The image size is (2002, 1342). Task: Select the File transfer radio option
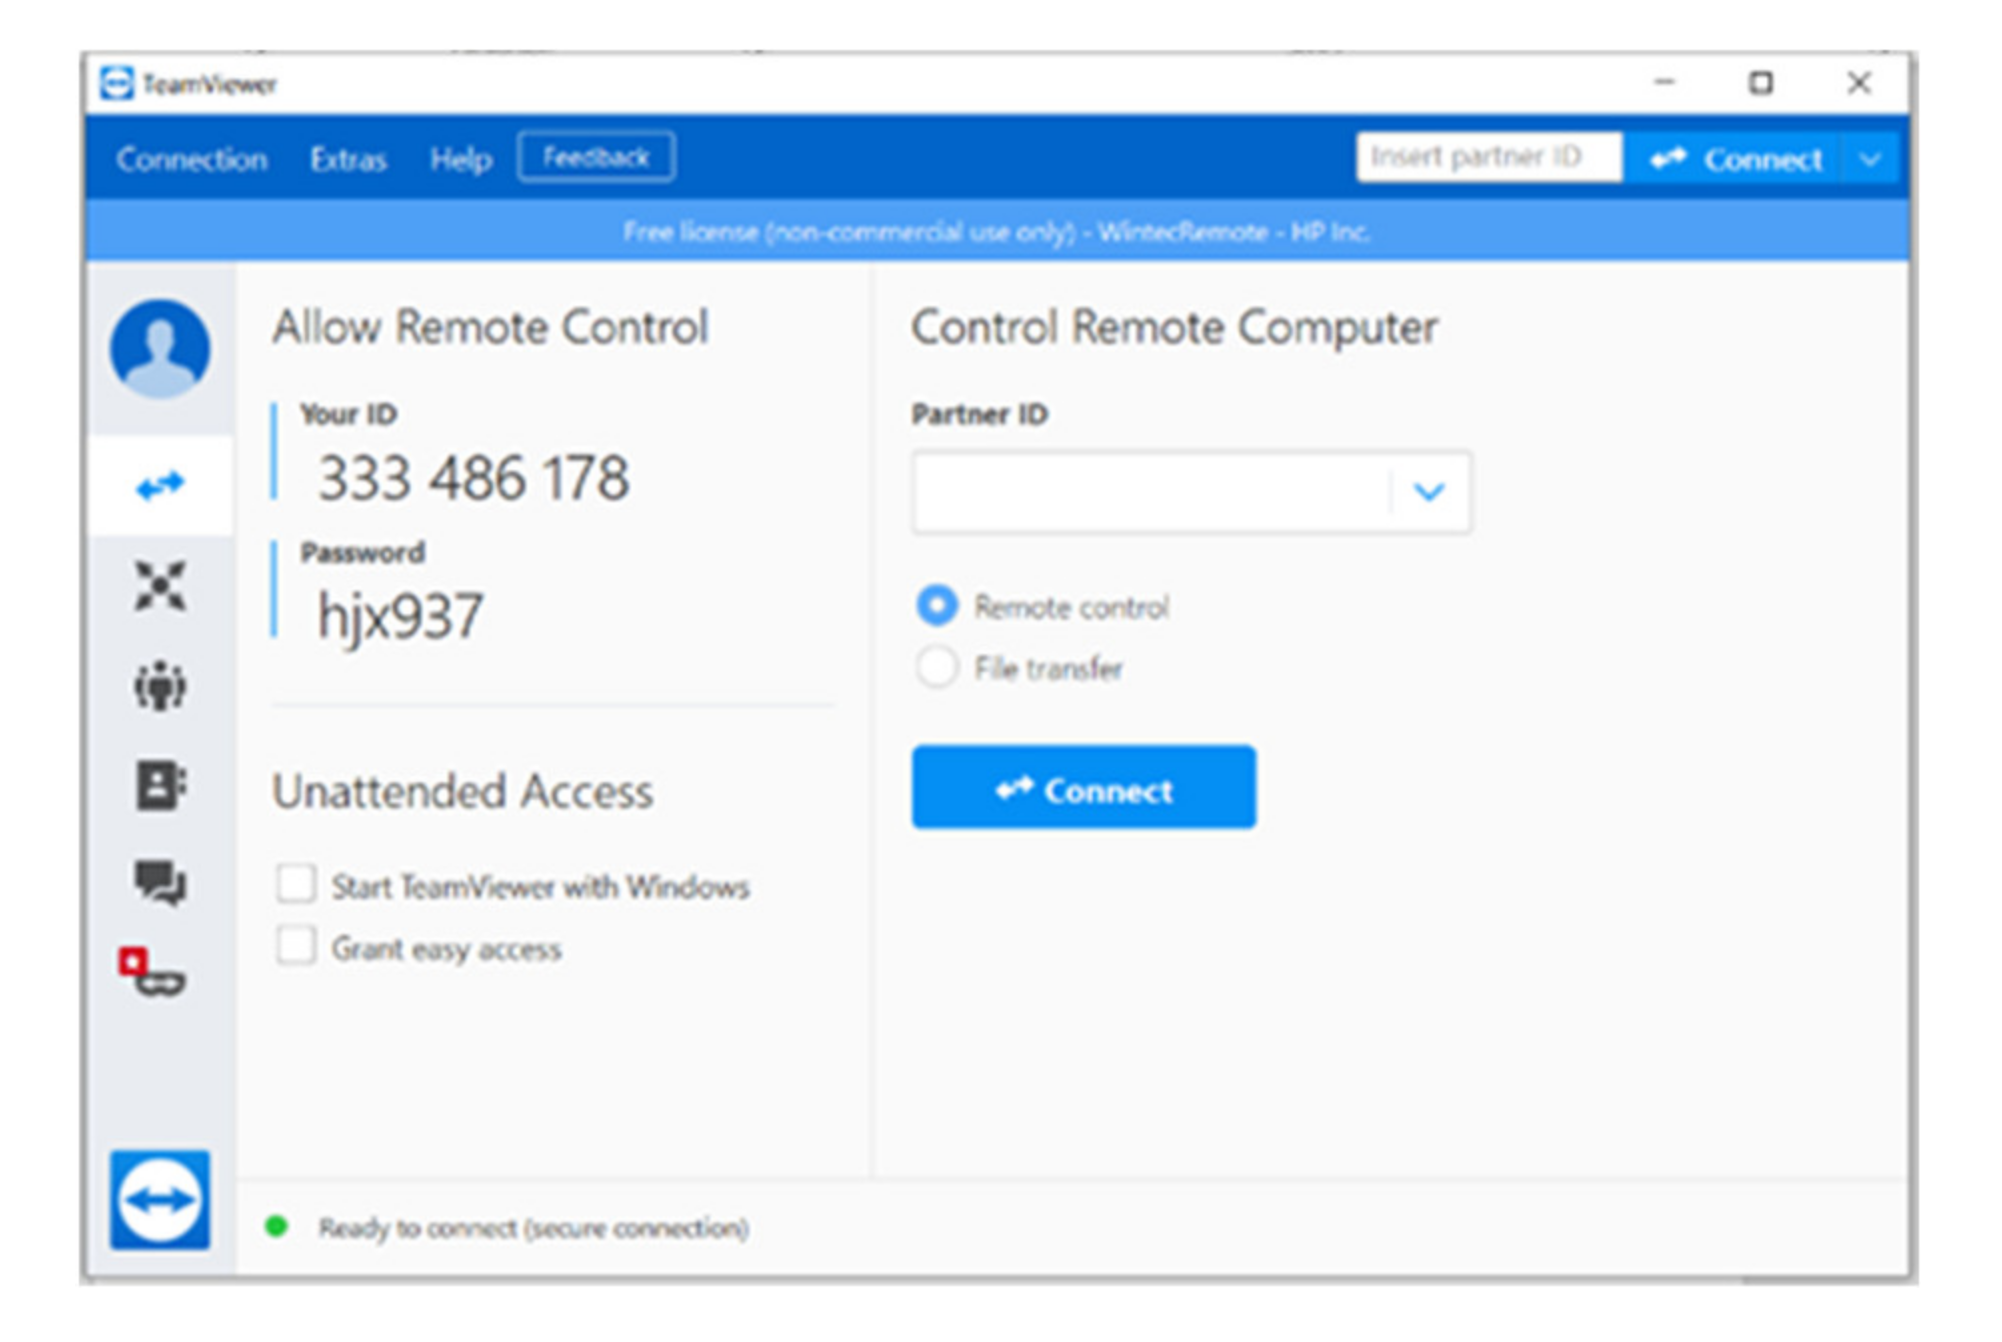(x=937, y=667)
